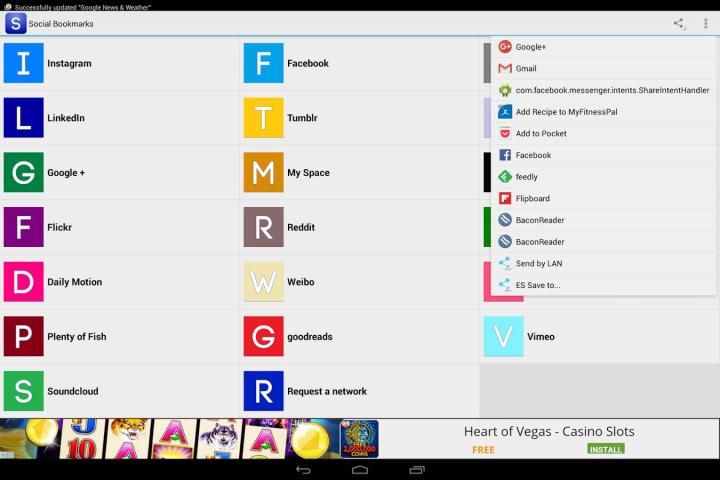The image size is (720, 480).
Task: Tap the green Soundcloud tile icon
Action: (23, 391)
